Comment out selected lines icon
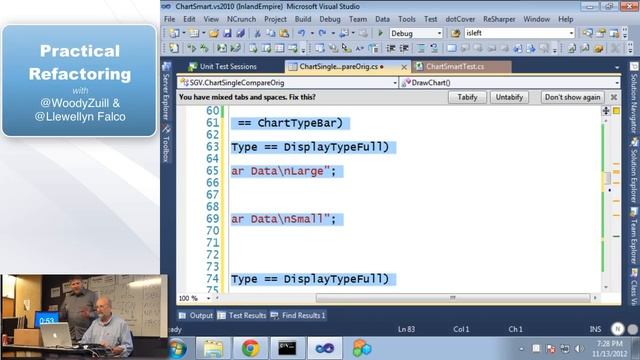This screenshot has height=360, width=640. (x=421, y=49)
